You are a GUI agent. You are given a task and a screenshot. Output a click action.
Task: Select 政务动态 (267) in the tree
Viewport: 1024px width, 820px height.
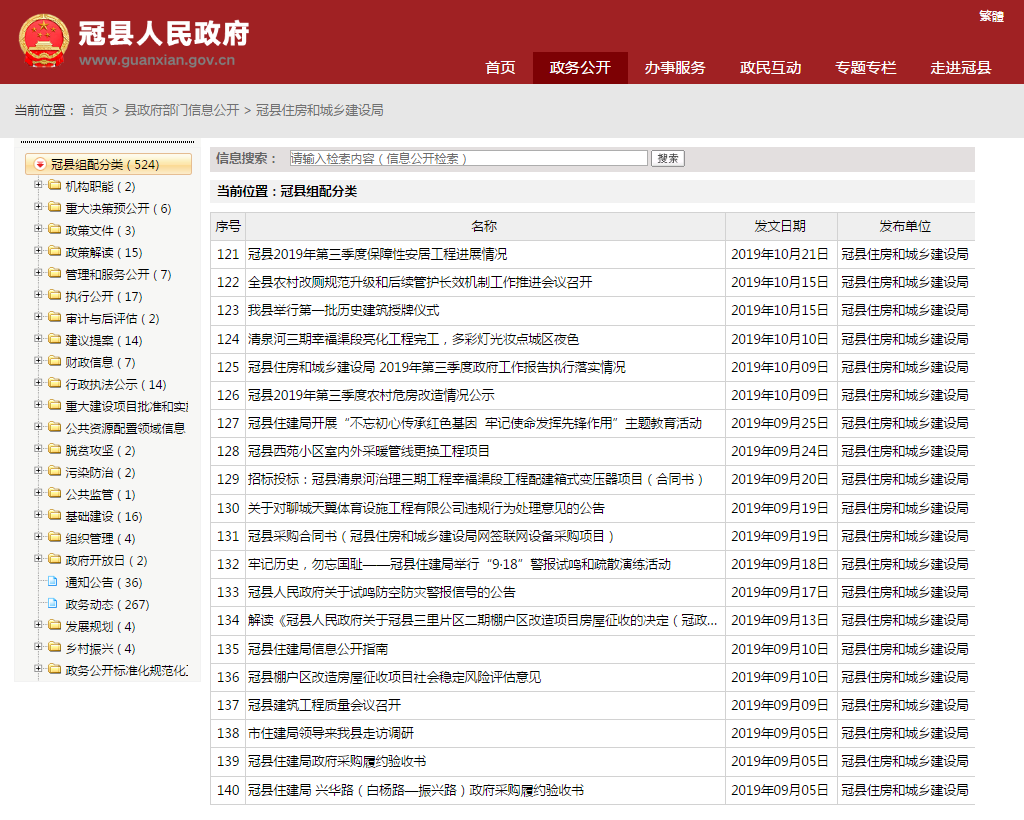(107, 605)
